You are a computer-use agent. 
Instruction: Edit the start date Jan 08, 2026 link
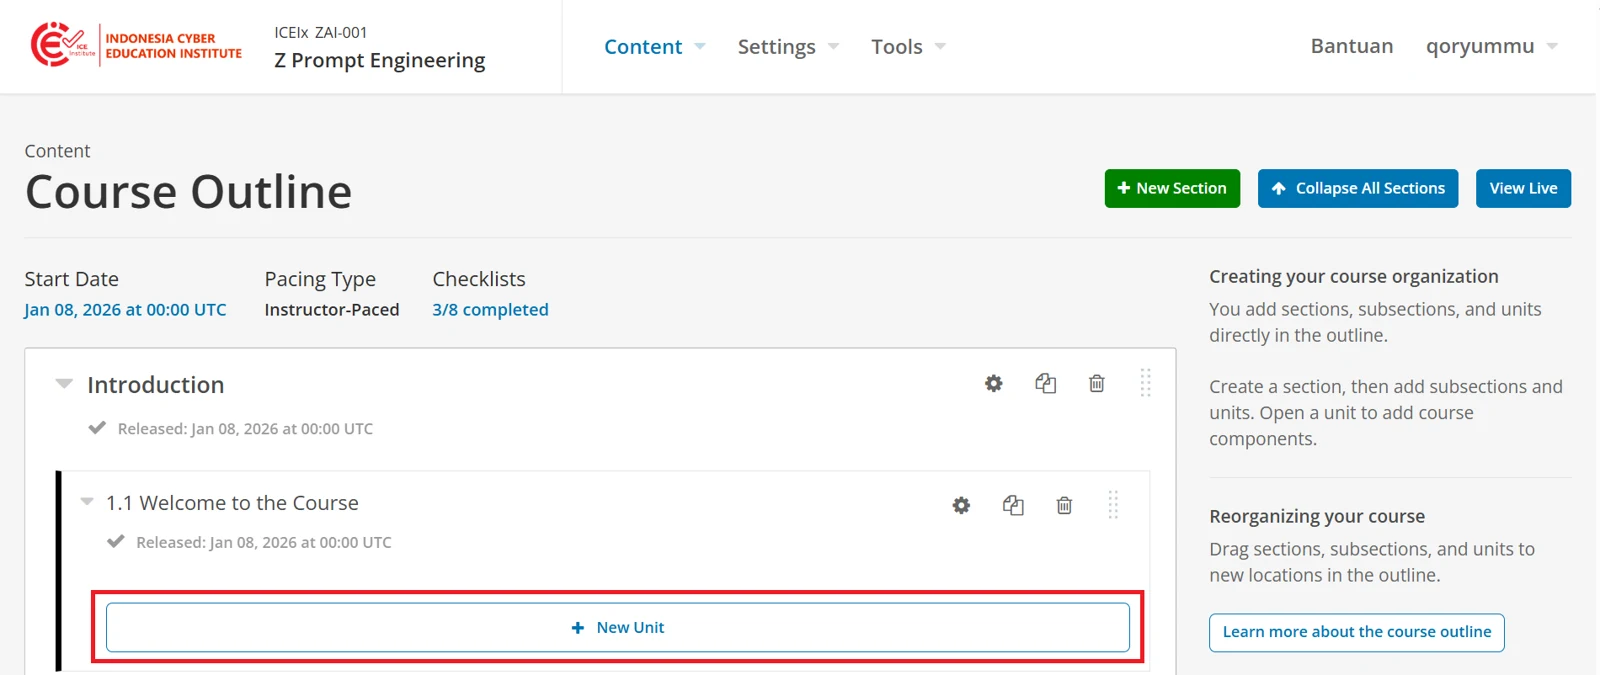click(x=125, y=310)
